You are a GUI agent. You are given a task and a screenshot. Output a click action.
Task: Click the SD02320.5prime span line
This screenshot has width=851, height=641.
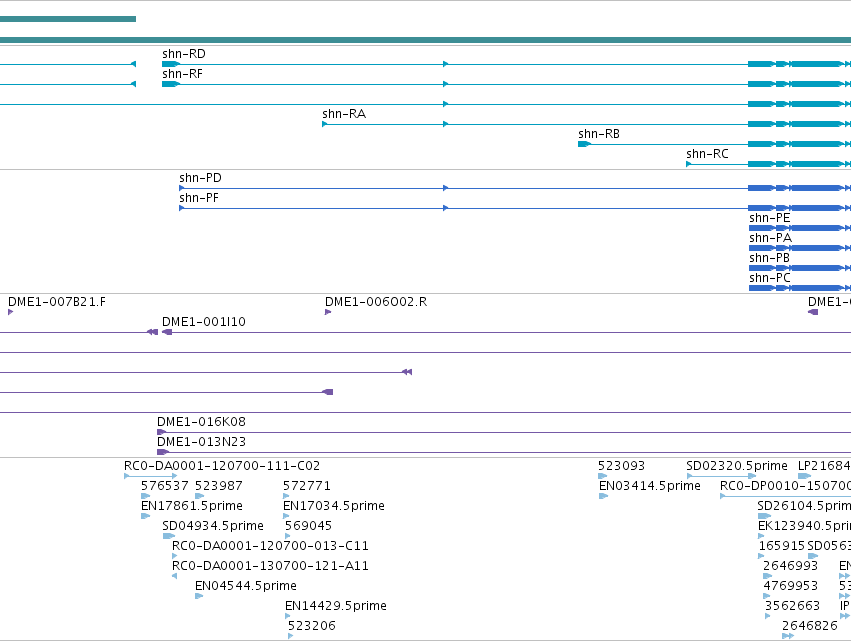(x=721, y=476)
